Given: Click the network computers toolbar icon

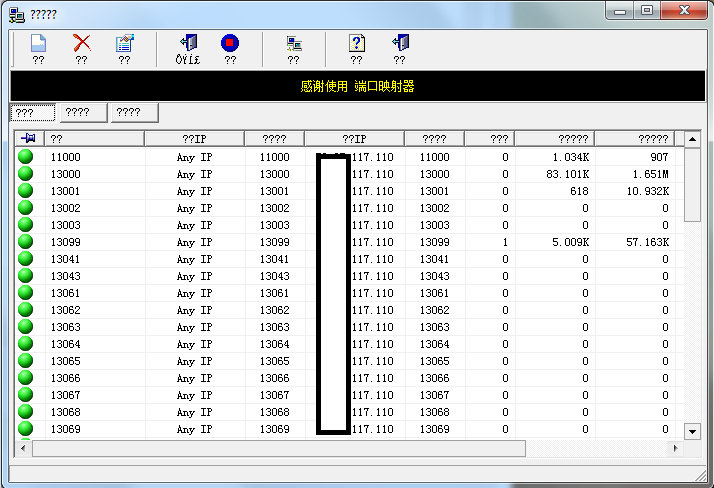Looking at the screenshot, I should click(x=294, y=44).
